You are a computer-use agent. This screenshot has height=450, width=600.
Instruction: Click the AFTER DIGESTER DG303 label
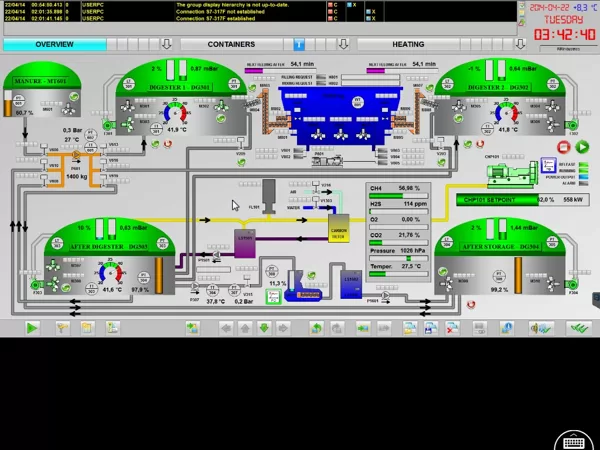pos(109,247)
